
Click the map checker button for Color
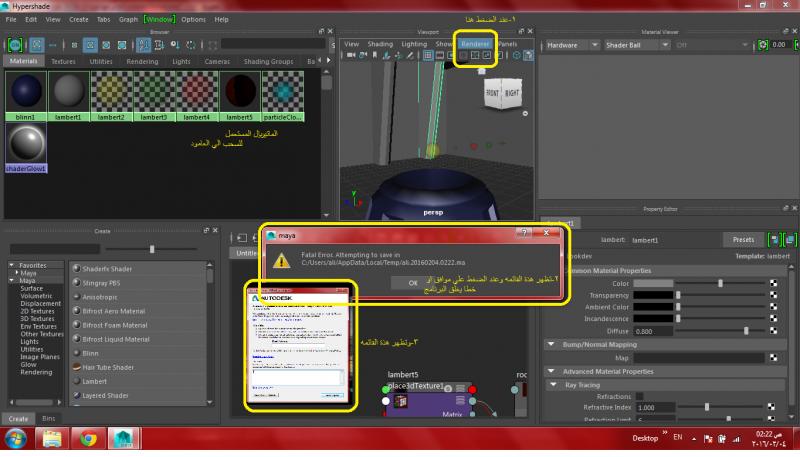pos(774,283)
